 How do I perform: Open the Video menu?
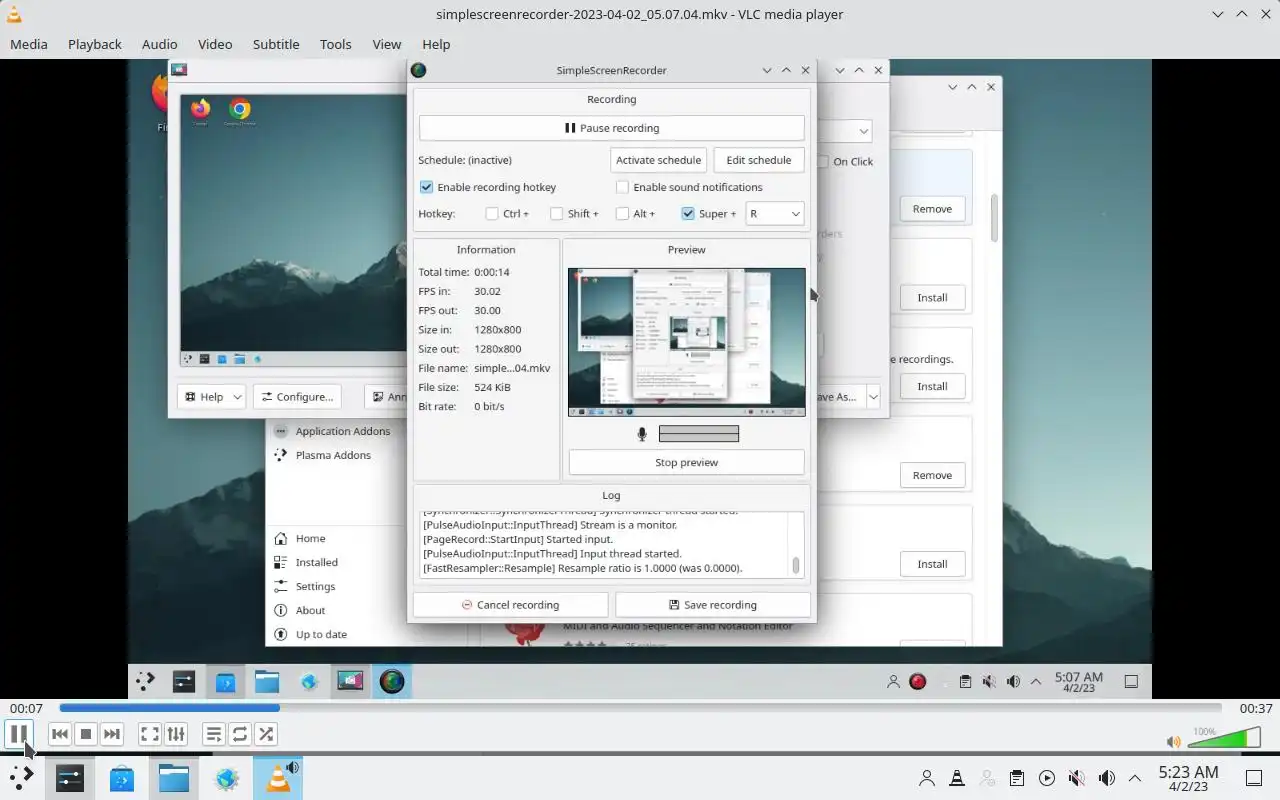click(x=215, y=44)
